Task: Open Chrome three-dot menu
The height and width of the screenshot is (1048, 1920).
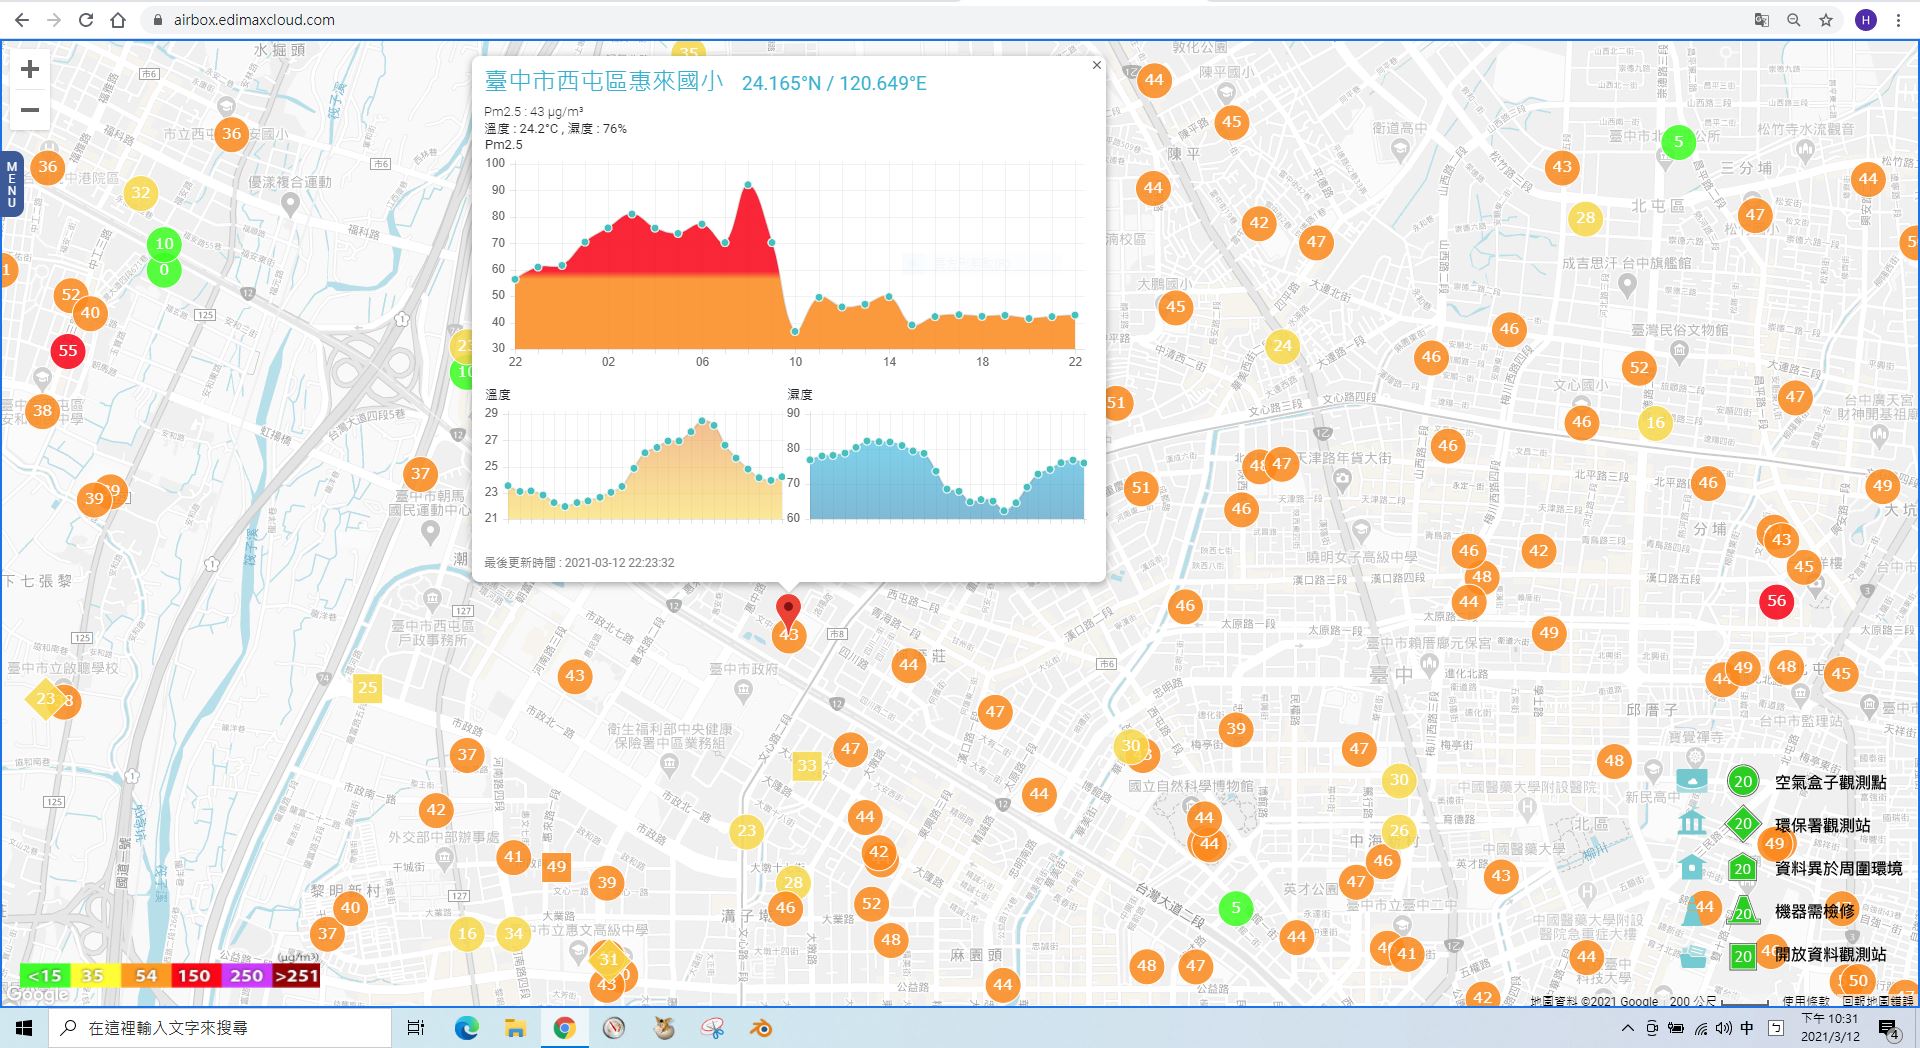Action: point(1898,20)
